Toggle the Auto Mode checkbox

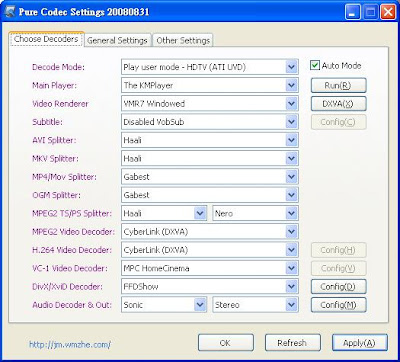tap(315, 65)
